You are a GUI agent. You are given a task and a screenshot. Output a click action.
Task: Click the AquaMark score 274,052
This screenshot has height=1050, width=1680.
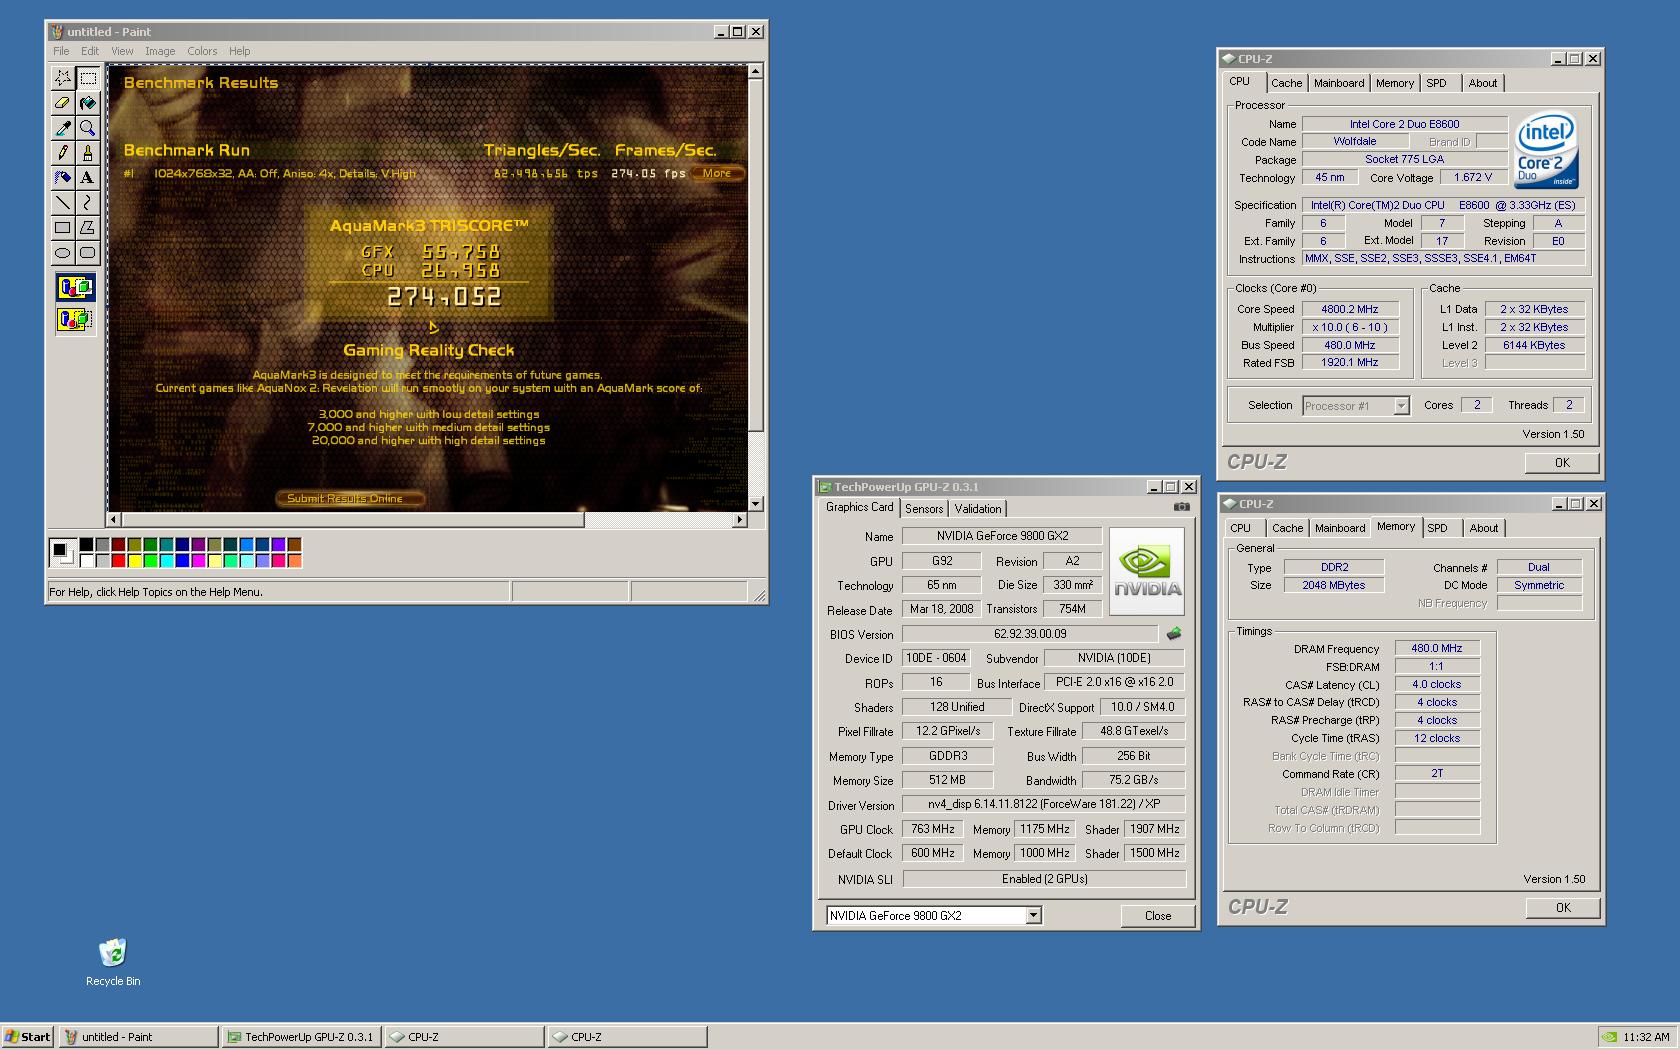click(444, 297)
